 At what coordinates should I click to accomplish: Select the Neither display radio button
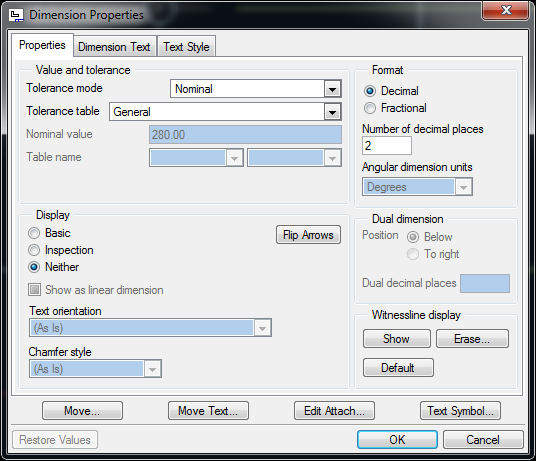coord(34,267)
